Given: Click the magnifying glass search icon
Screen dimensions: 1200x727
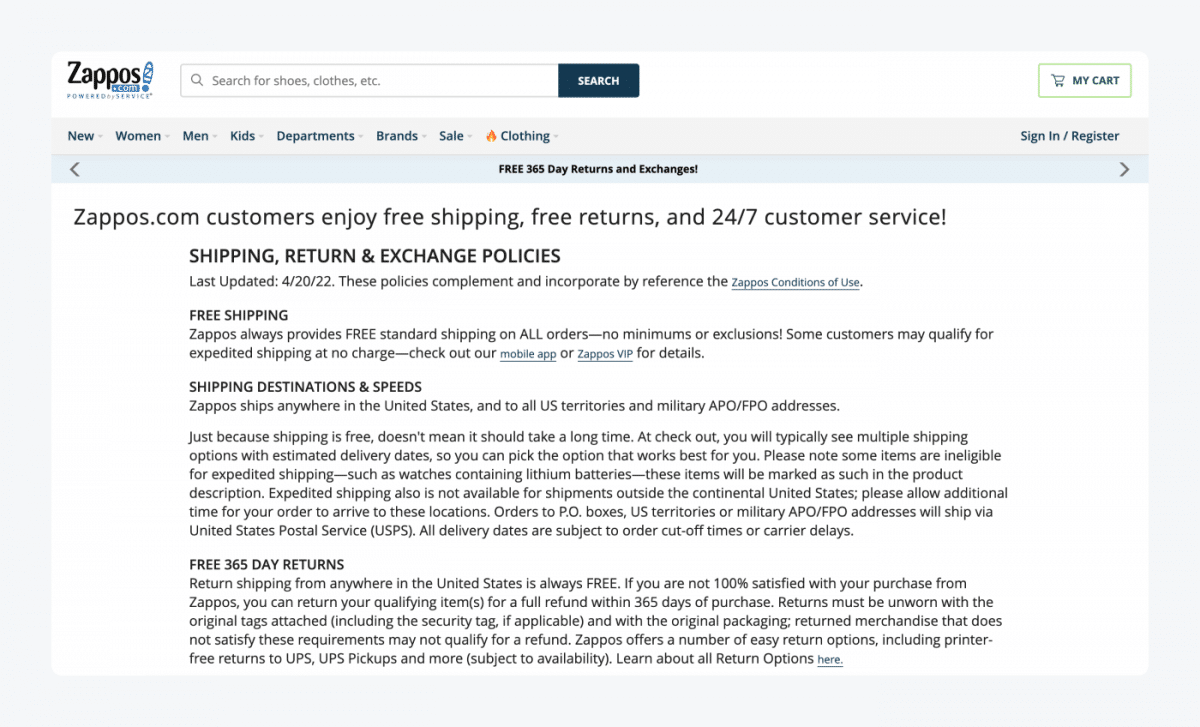Looking at the screenshot, I should [197, 80].
